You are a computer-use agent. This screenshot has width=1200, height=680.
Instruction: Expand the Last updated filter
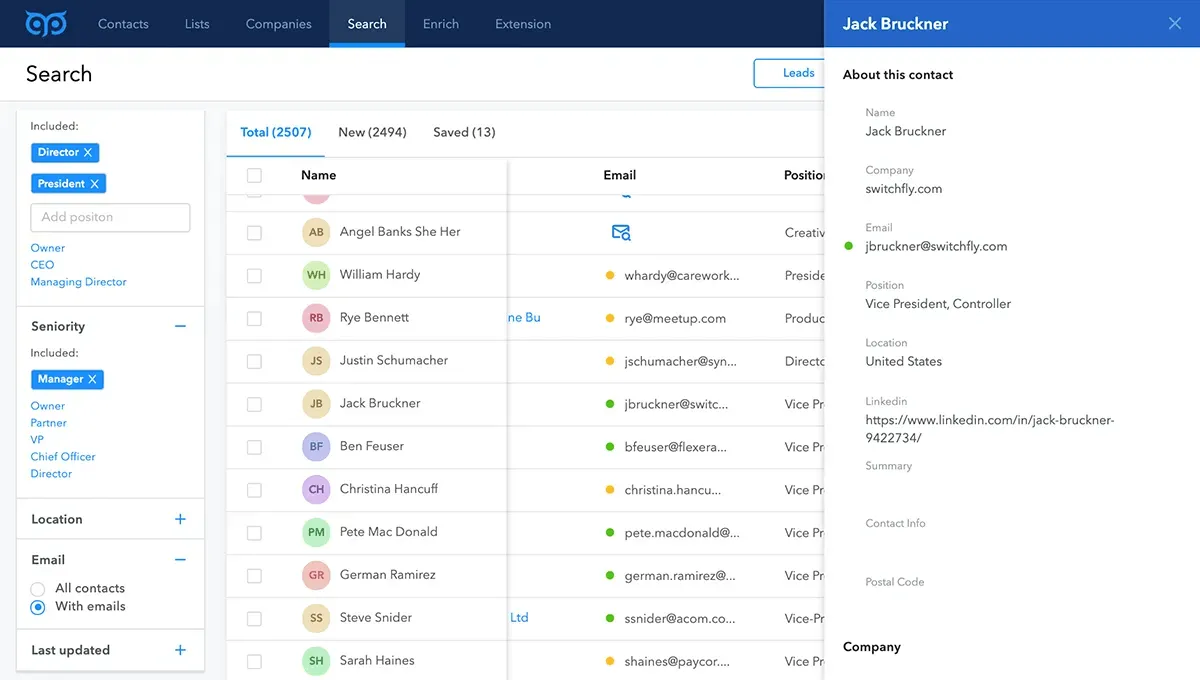(180, 650)
